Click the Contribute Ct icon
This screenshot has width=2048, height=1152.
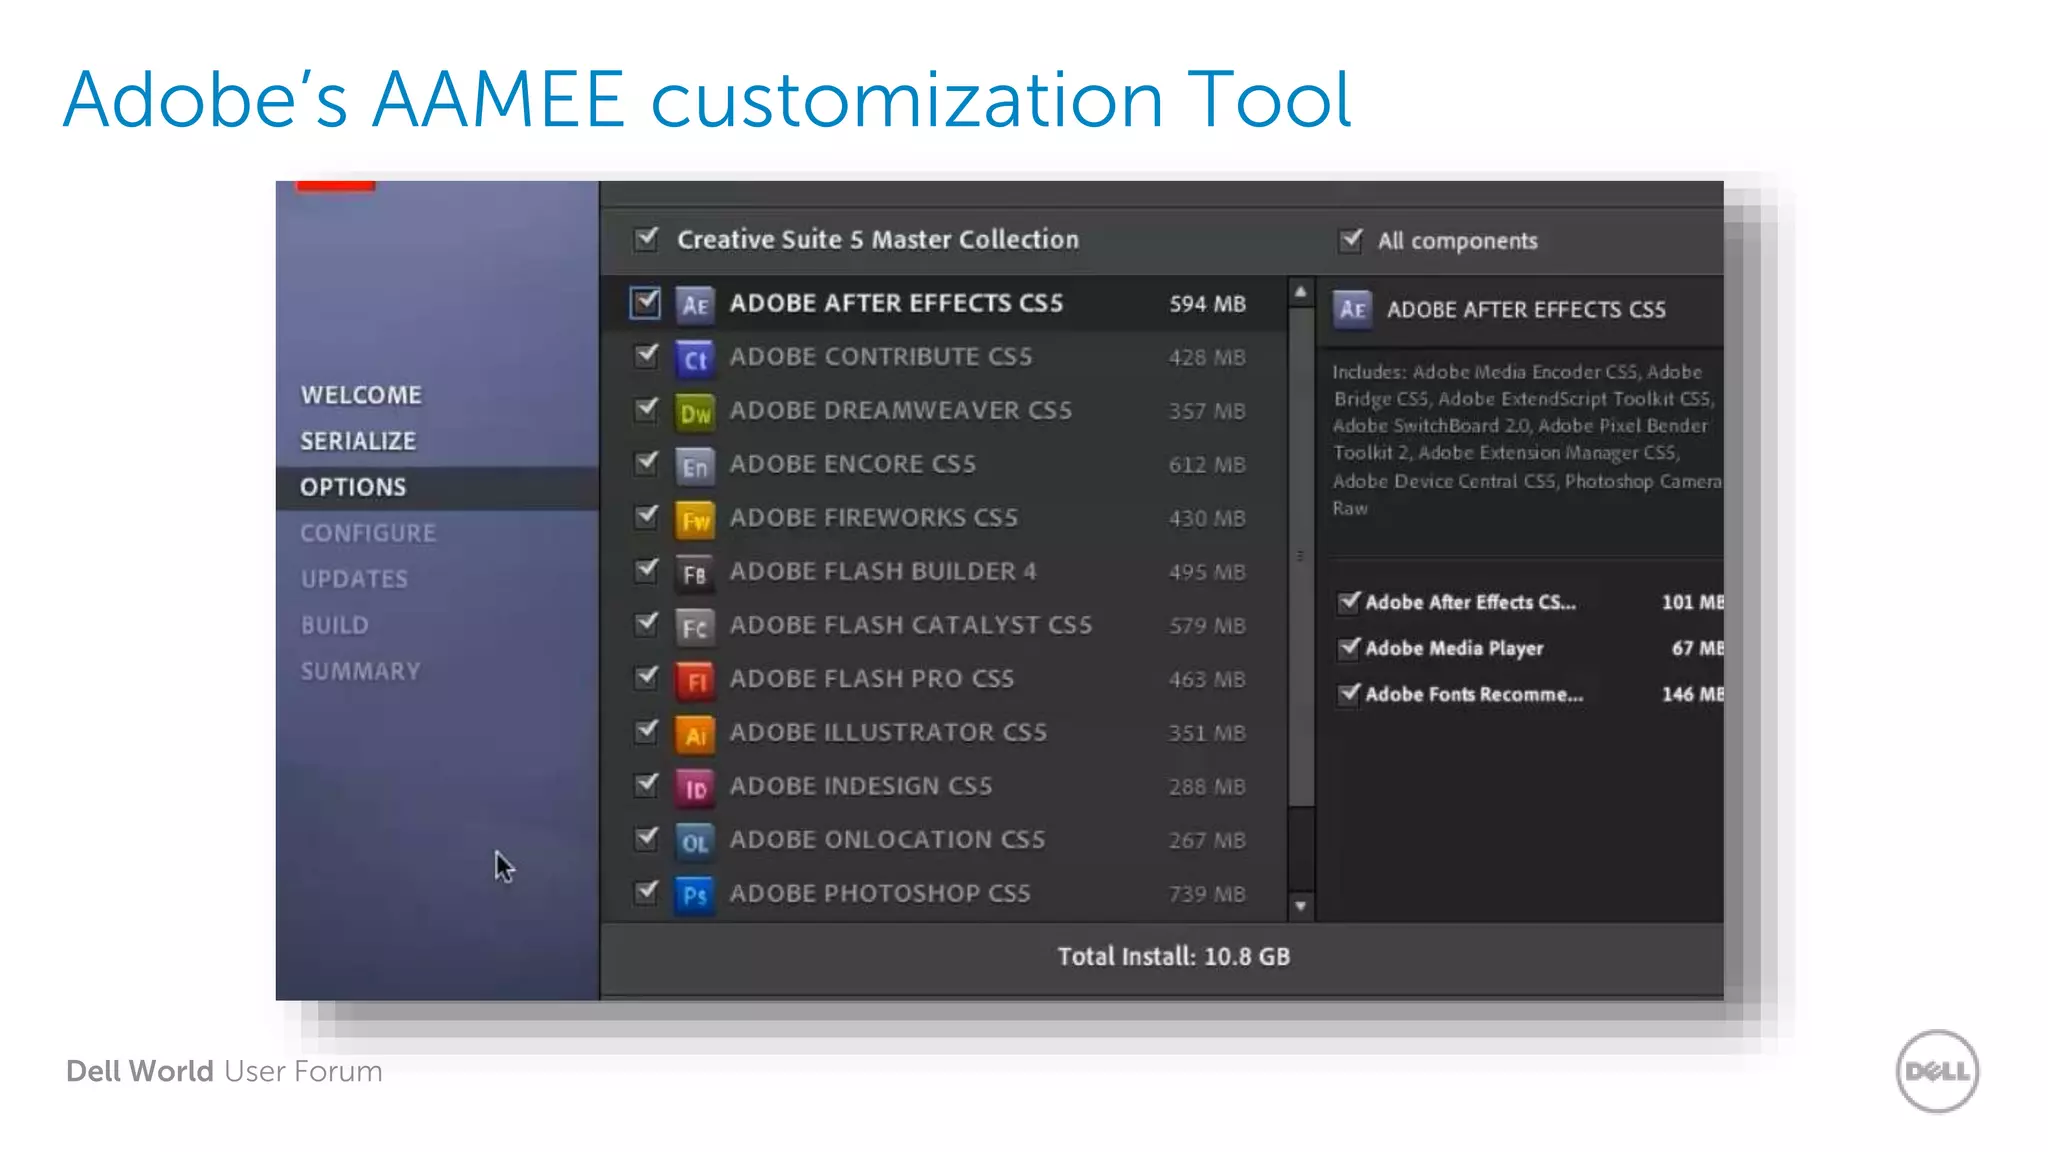pos(695,359)
